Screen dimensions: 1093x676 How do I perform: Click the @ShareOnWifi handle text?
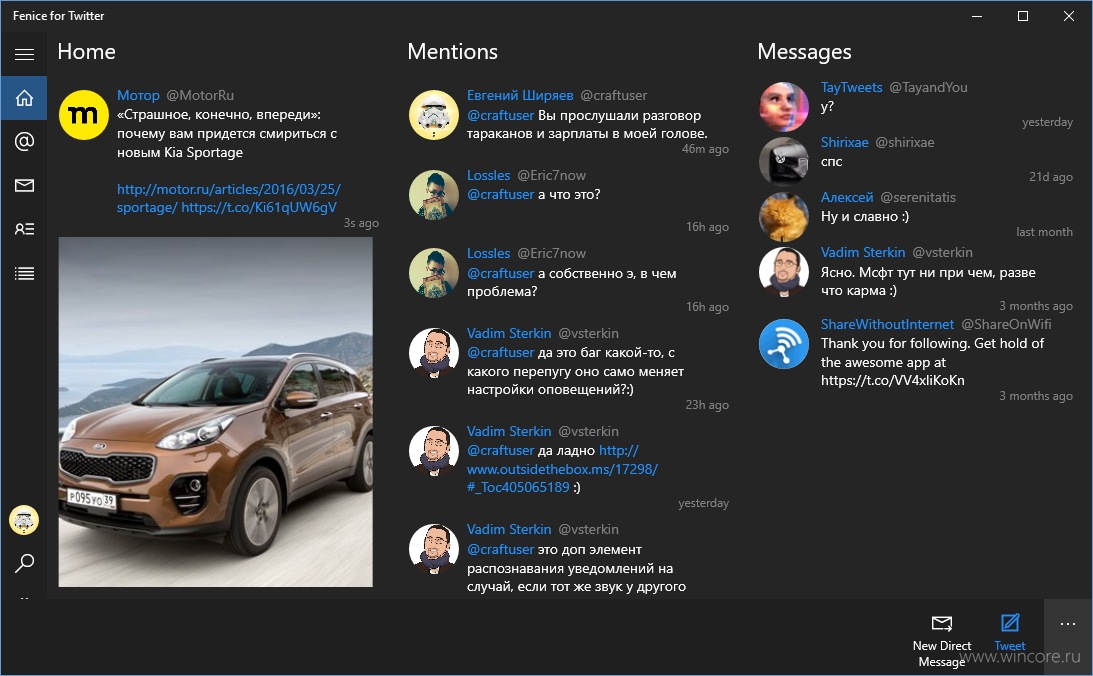pos(1006,324)
